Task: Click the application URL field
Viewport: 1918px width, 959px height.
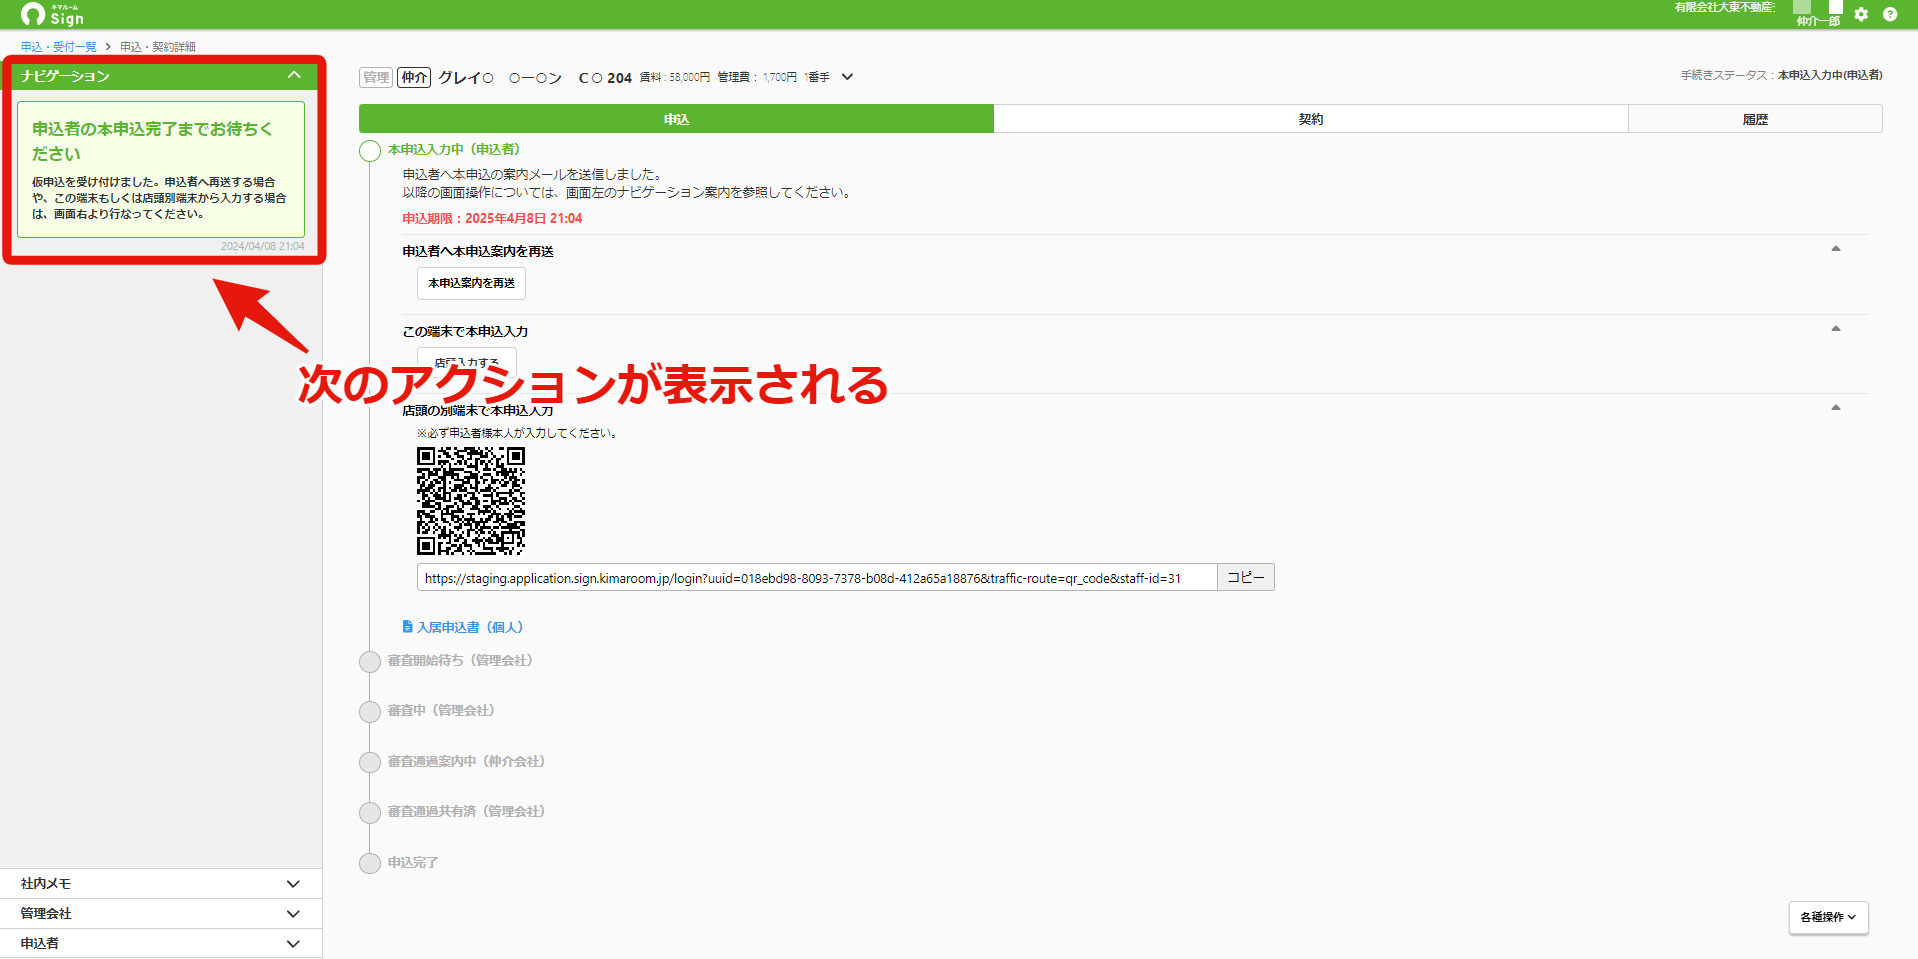Action: pos(816,578)
